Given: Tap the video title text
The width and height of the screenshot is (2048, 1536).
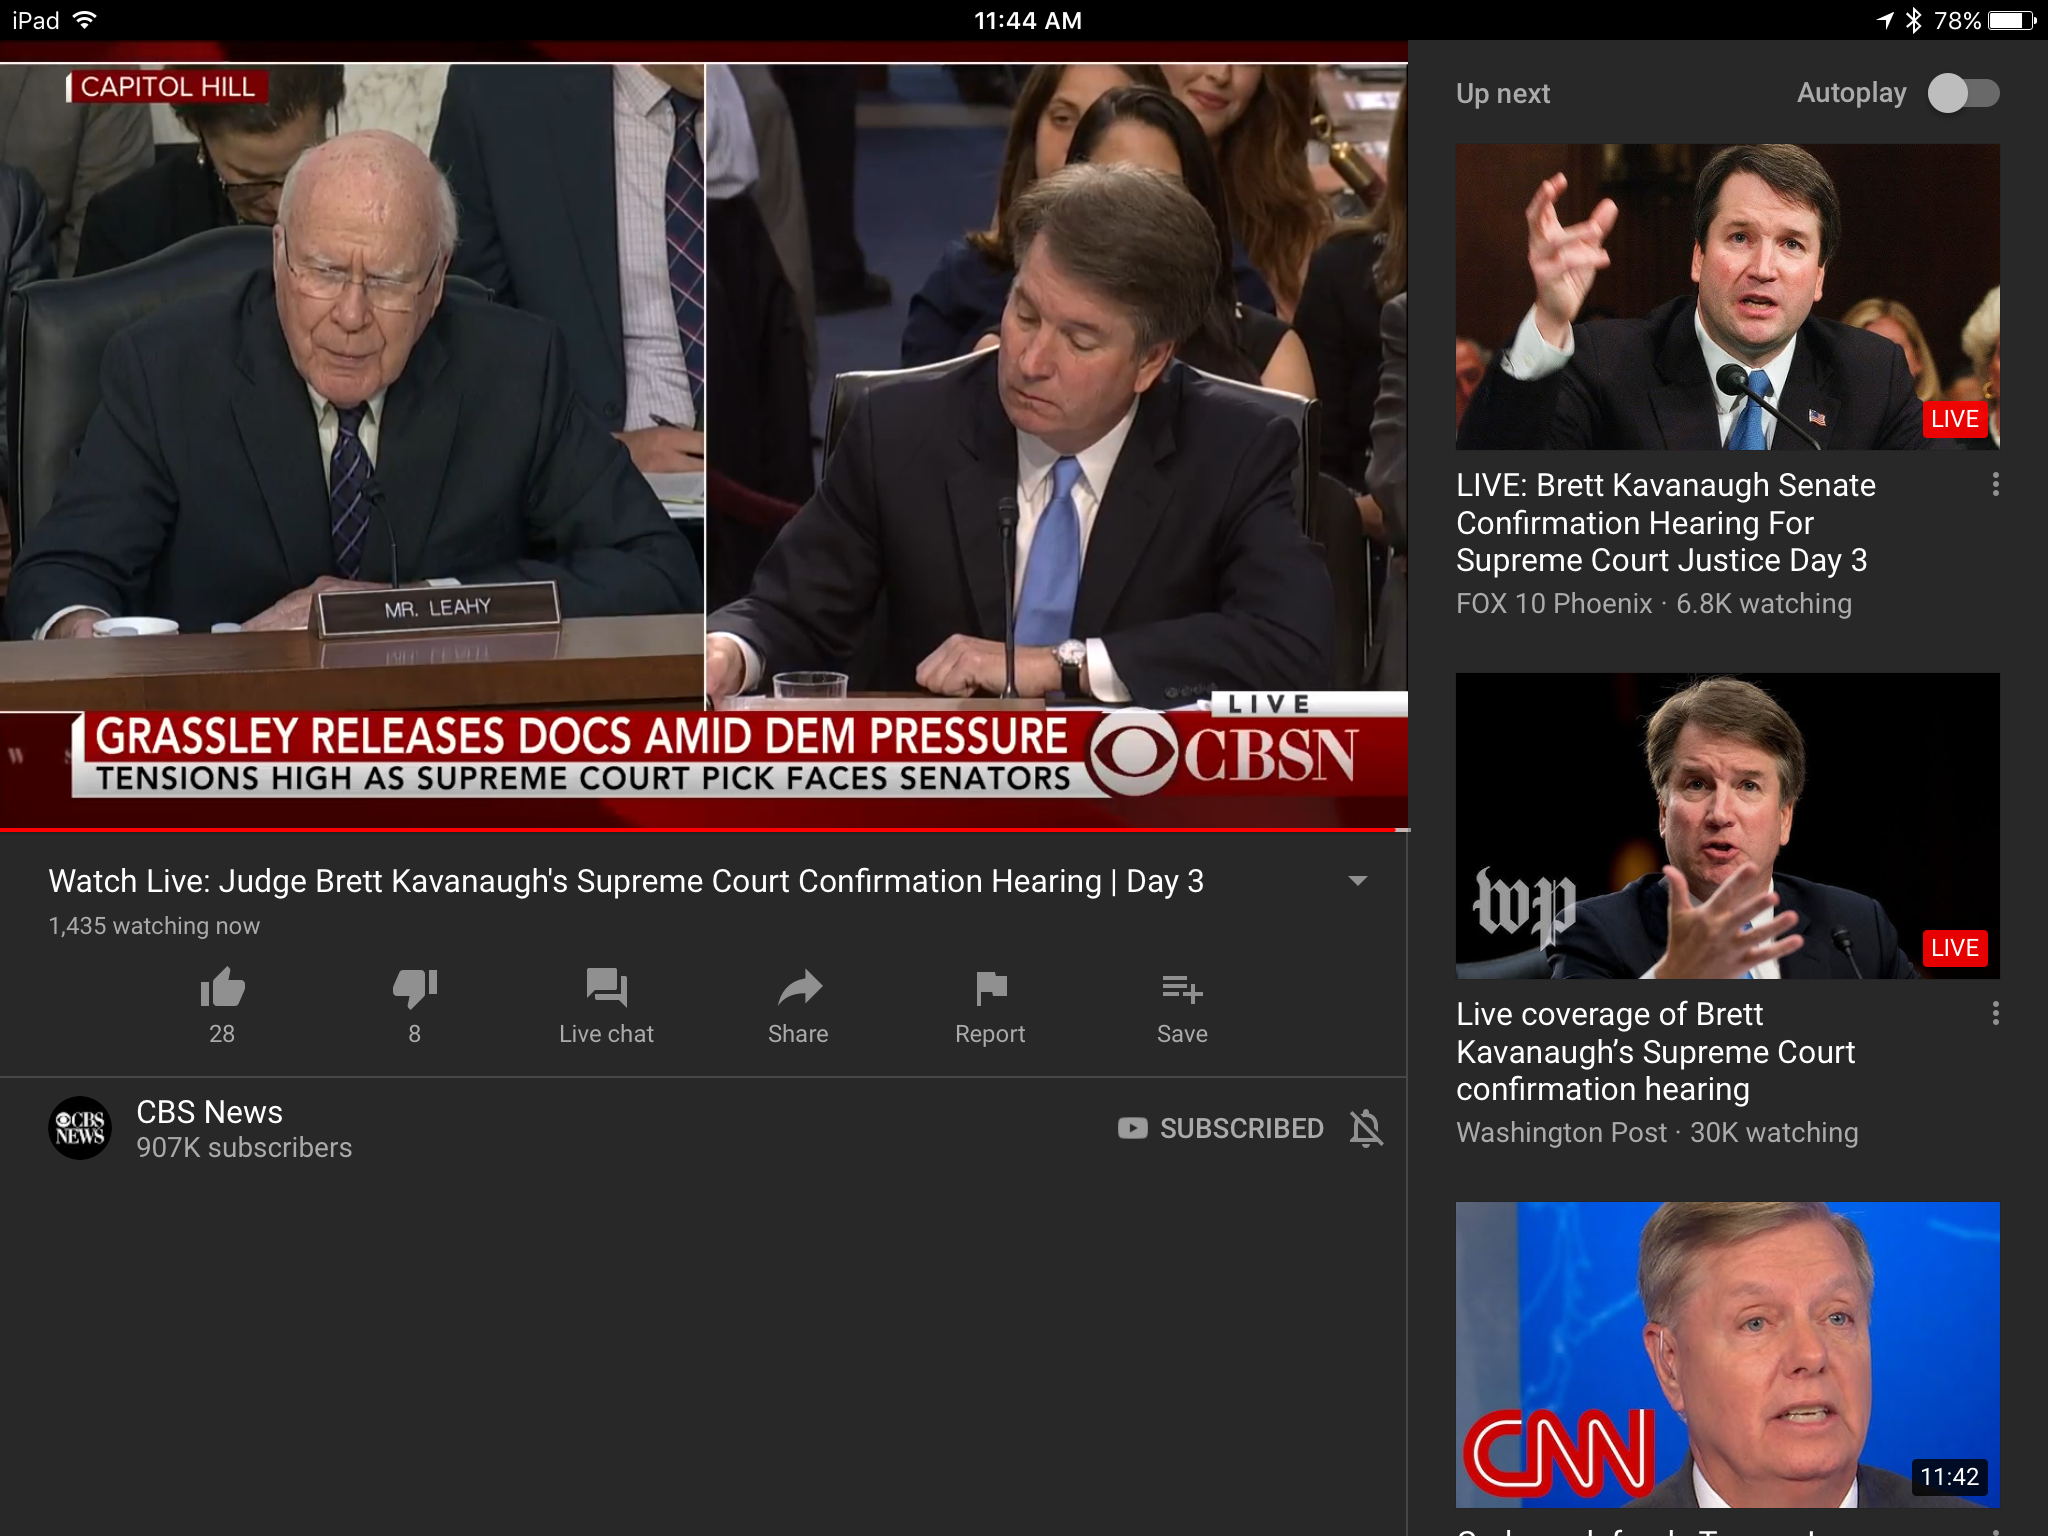Looking at the screenshot, I should click(626, 881).
